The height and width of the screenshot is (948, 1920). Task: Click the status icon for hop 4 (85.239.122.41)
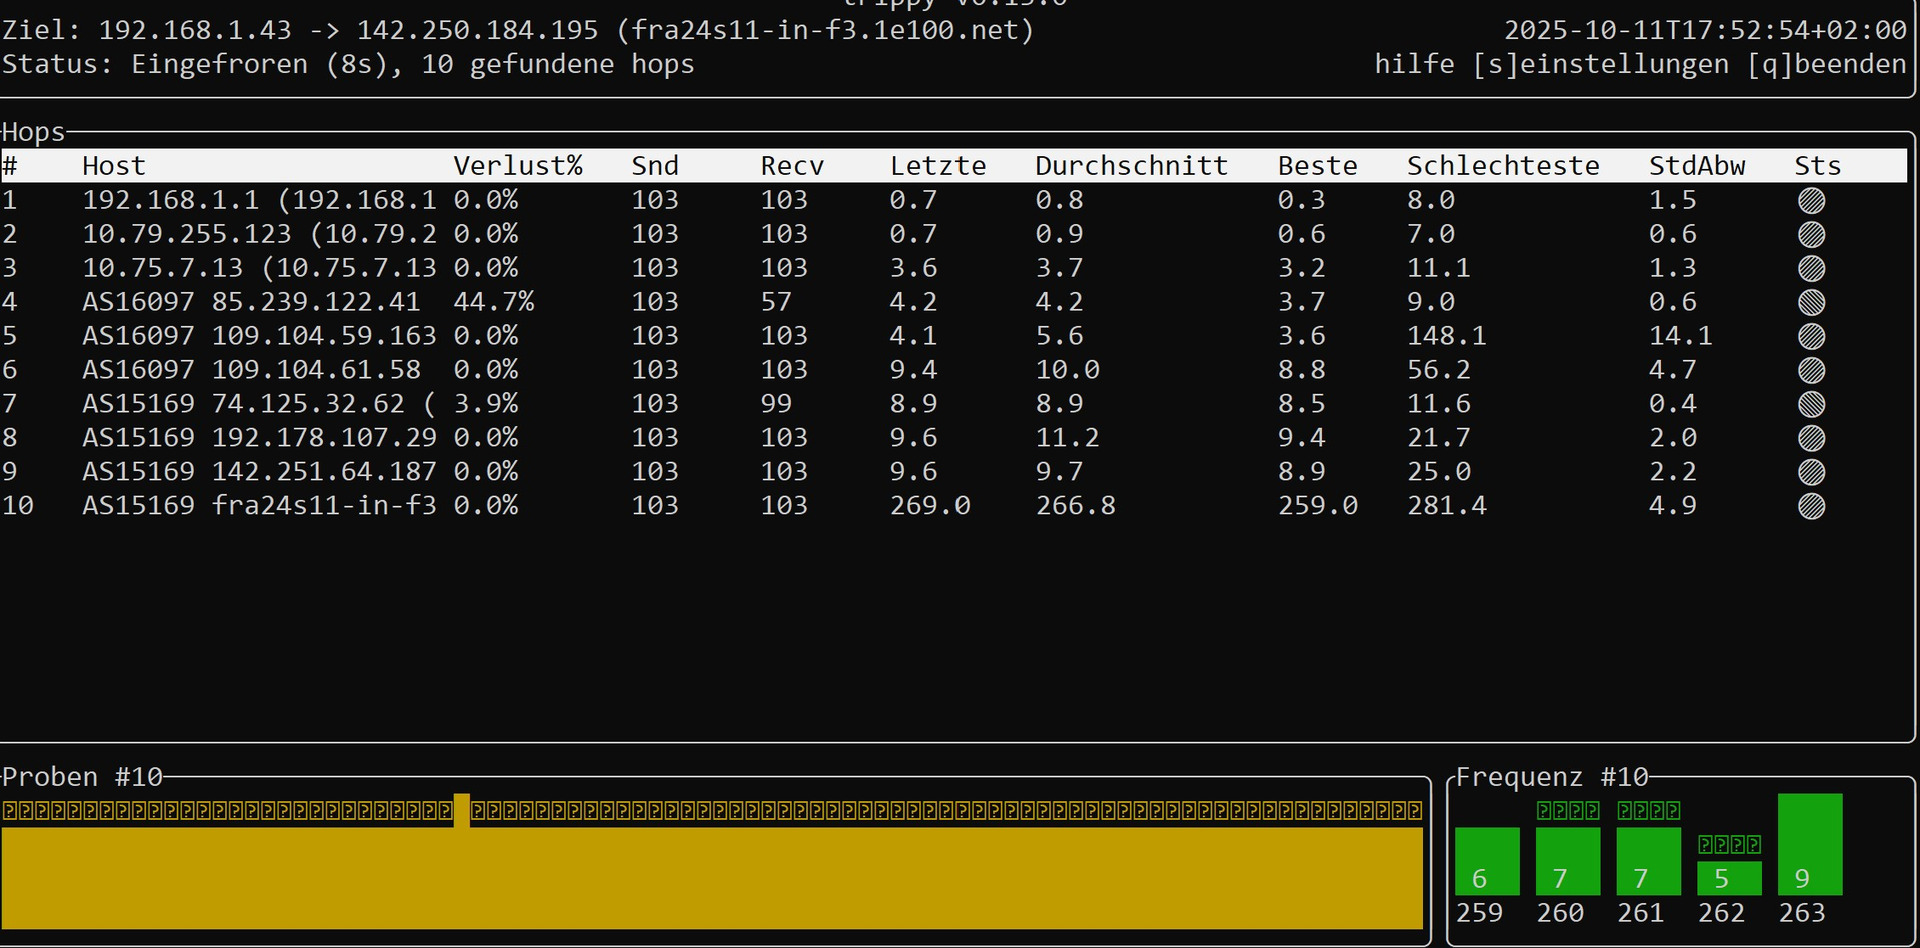click(x=1811, y=303)
